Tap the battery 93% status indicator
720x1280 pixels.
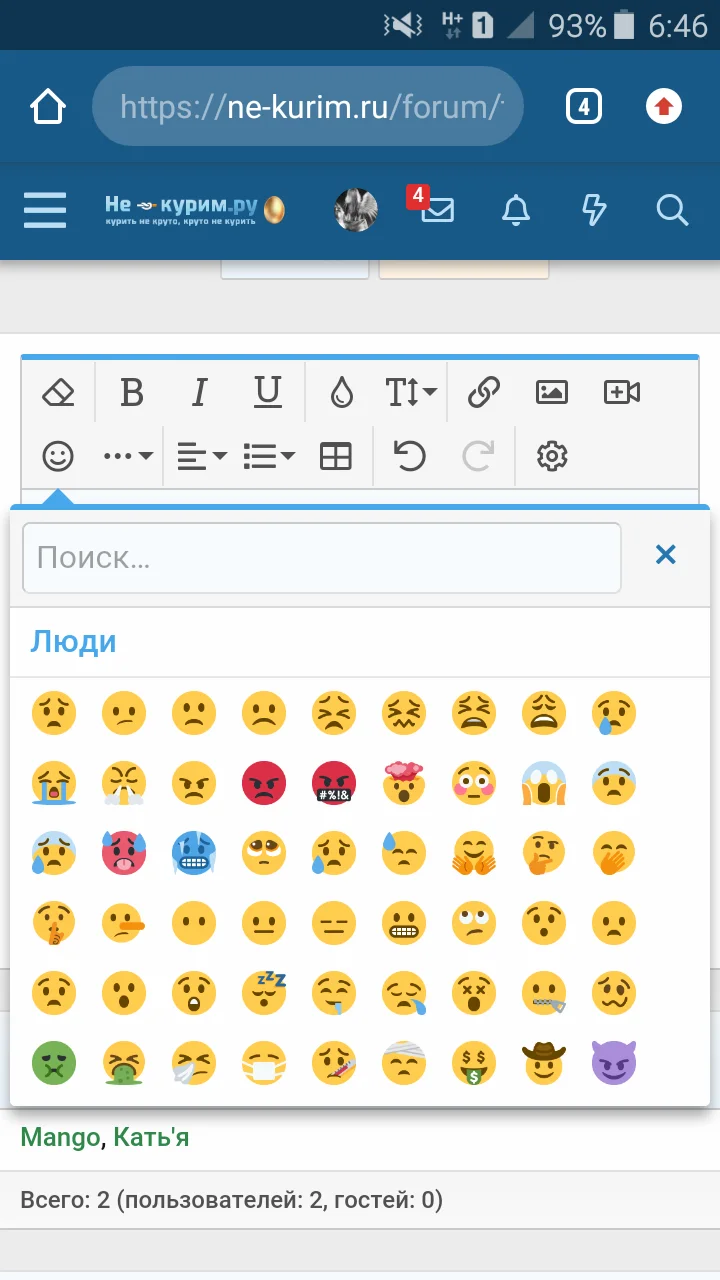coord(592,25)
